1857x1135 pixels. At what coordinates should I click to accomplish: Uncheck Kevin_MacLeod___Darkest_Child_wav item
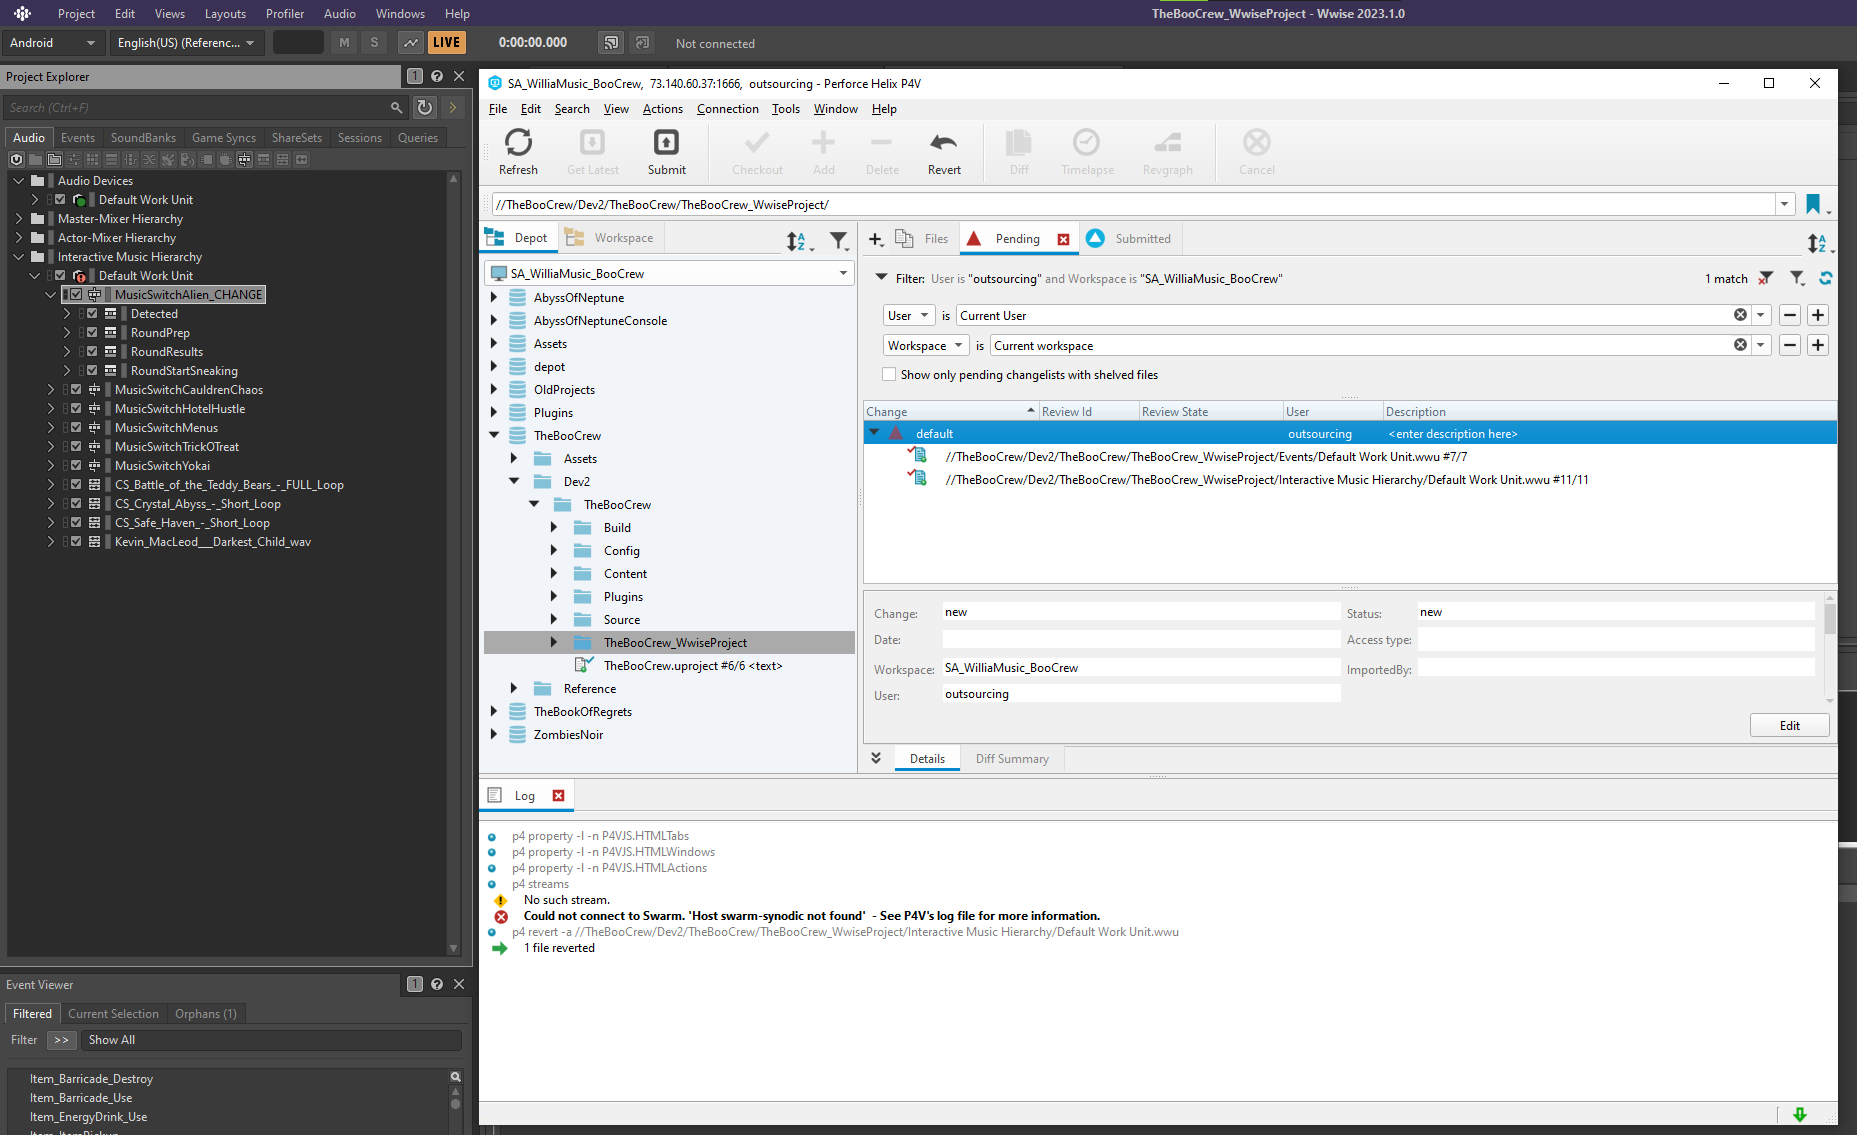click(77, 541)
